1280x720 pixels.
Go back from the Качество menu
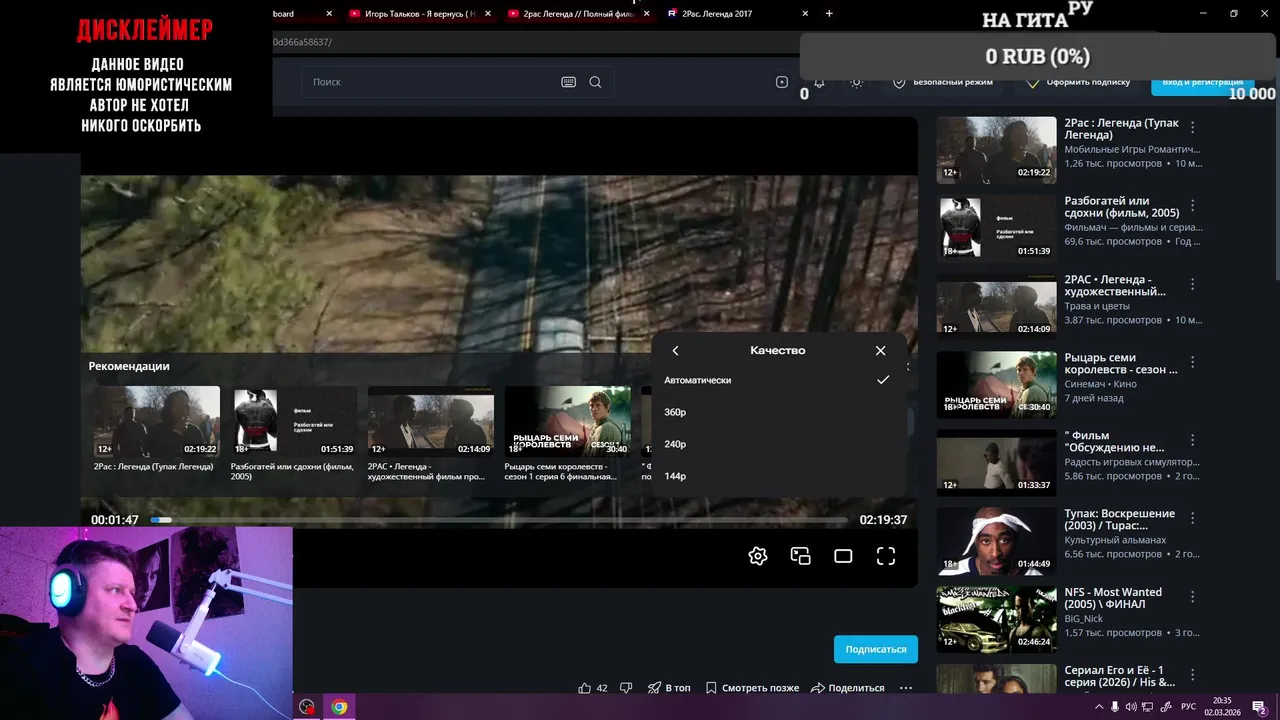(x=675, y=350)
